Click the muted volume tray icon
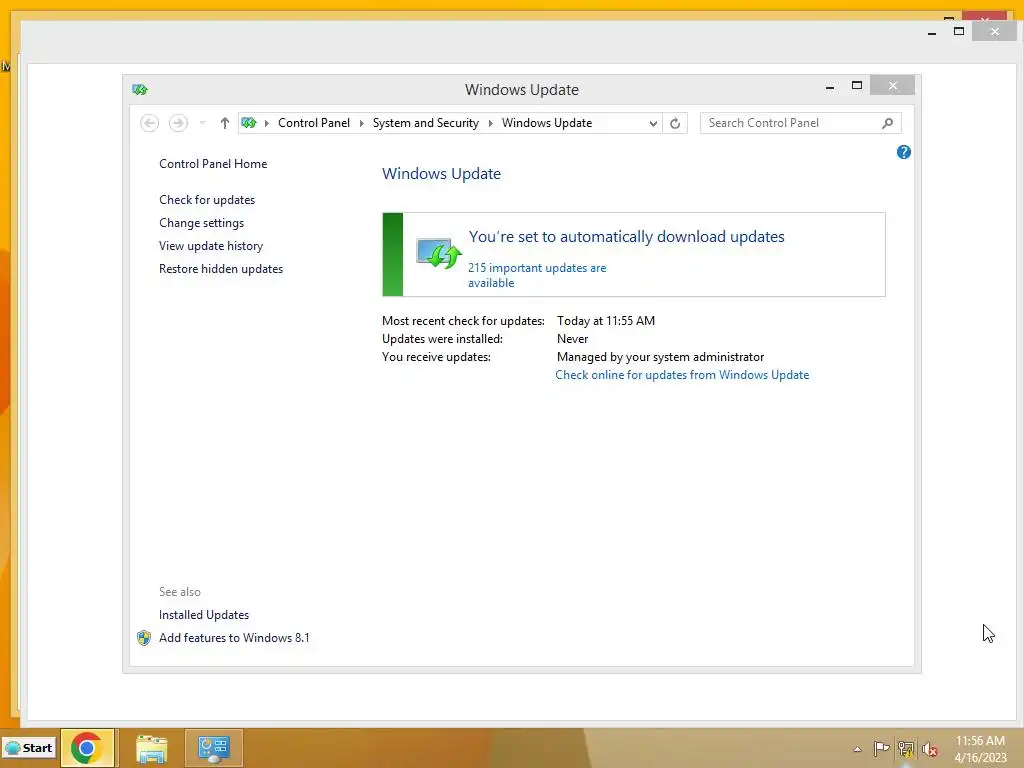 tap(930, 749)
